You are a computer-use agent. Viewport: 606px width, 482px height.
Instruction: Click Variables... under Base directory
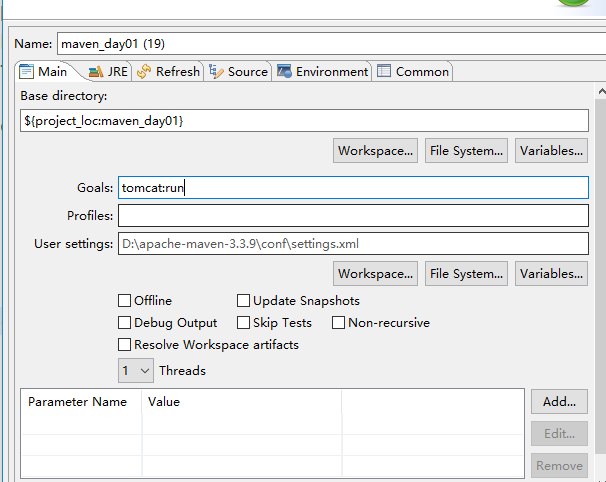pyautogui.click(x=551, y=151)
